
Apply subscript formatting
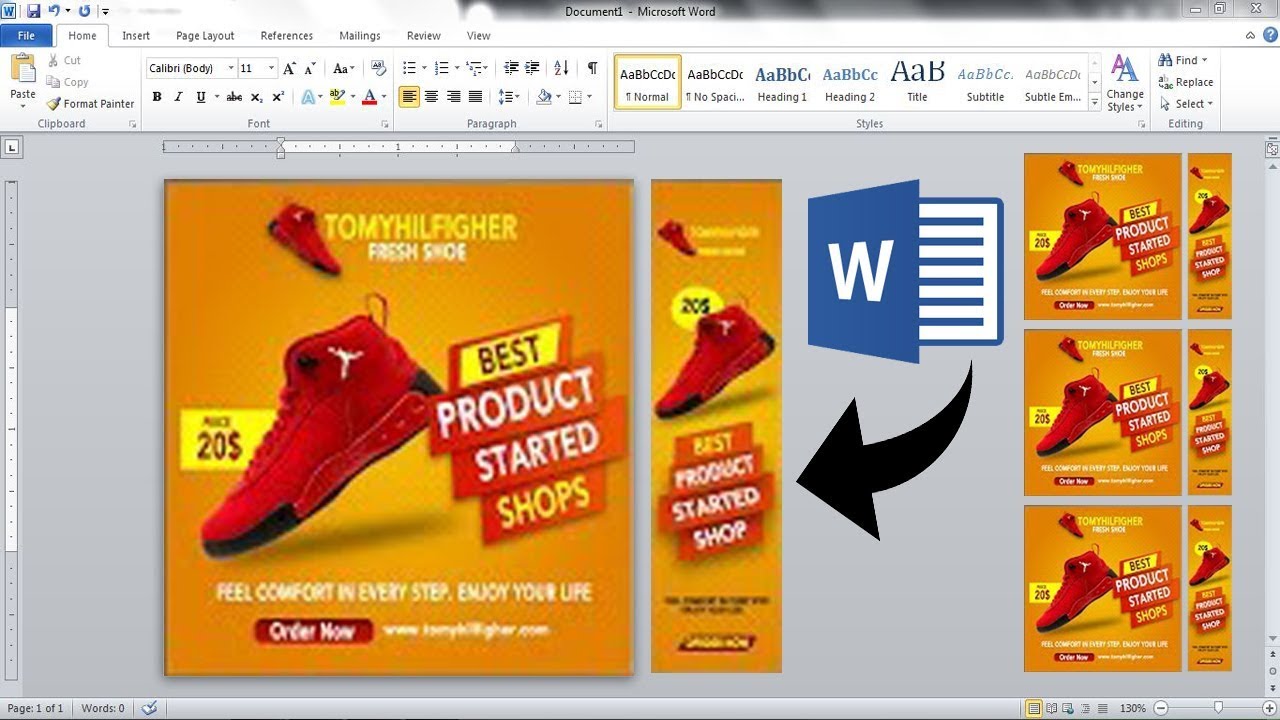click(256, 97)
